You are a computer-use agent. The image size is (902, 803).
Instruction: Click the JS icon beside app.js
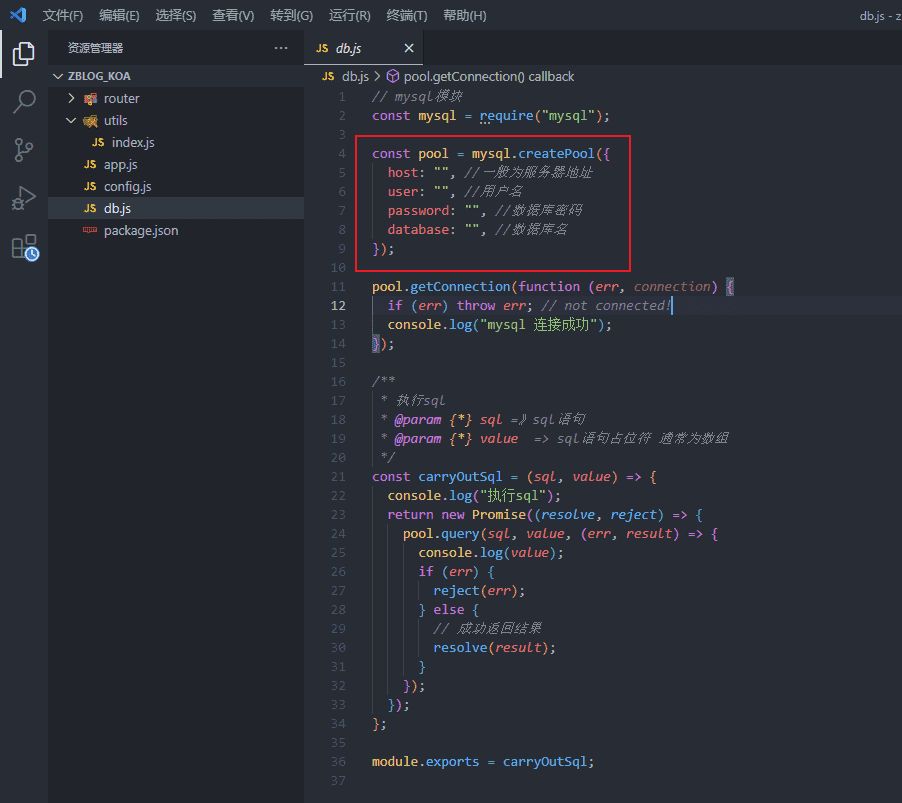(x=90, y=165)
